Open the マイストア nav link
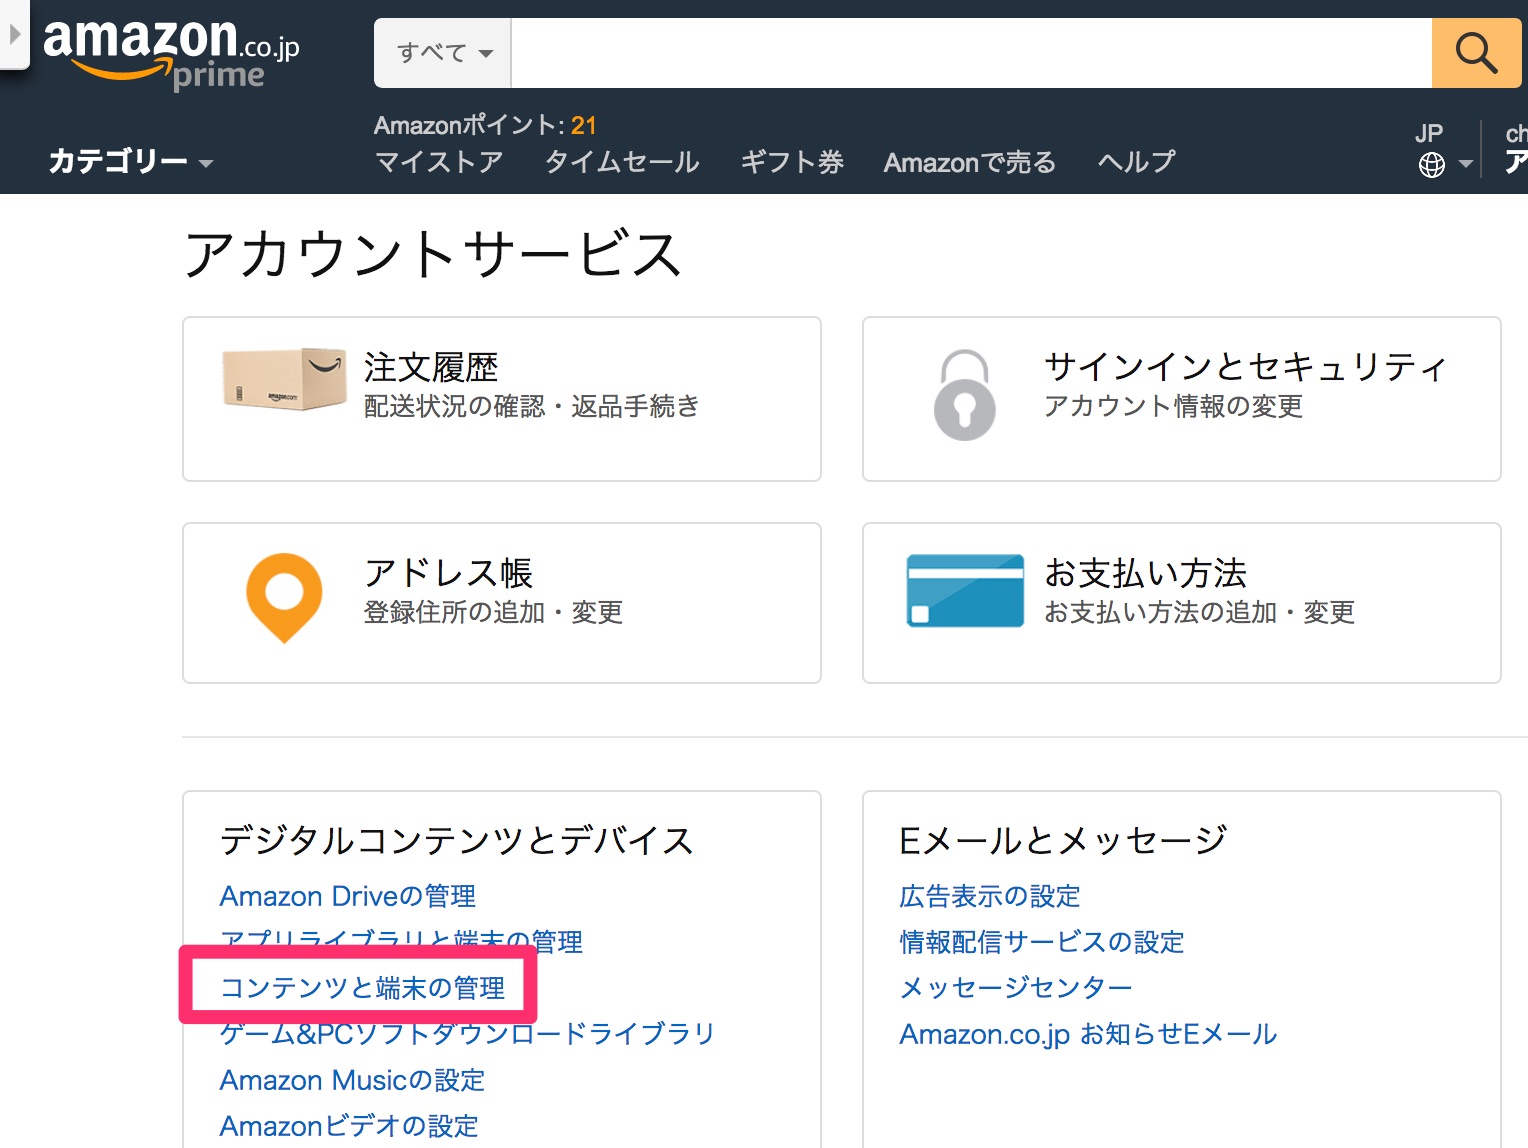 tap(439, 162)
